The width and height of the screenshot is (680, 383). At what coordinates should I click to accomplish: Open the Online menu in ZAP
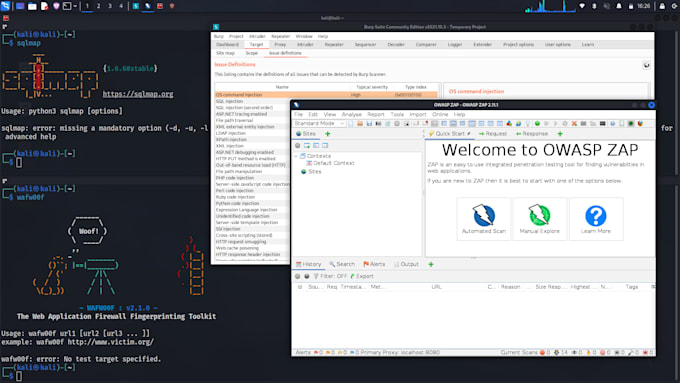(440, 115)
